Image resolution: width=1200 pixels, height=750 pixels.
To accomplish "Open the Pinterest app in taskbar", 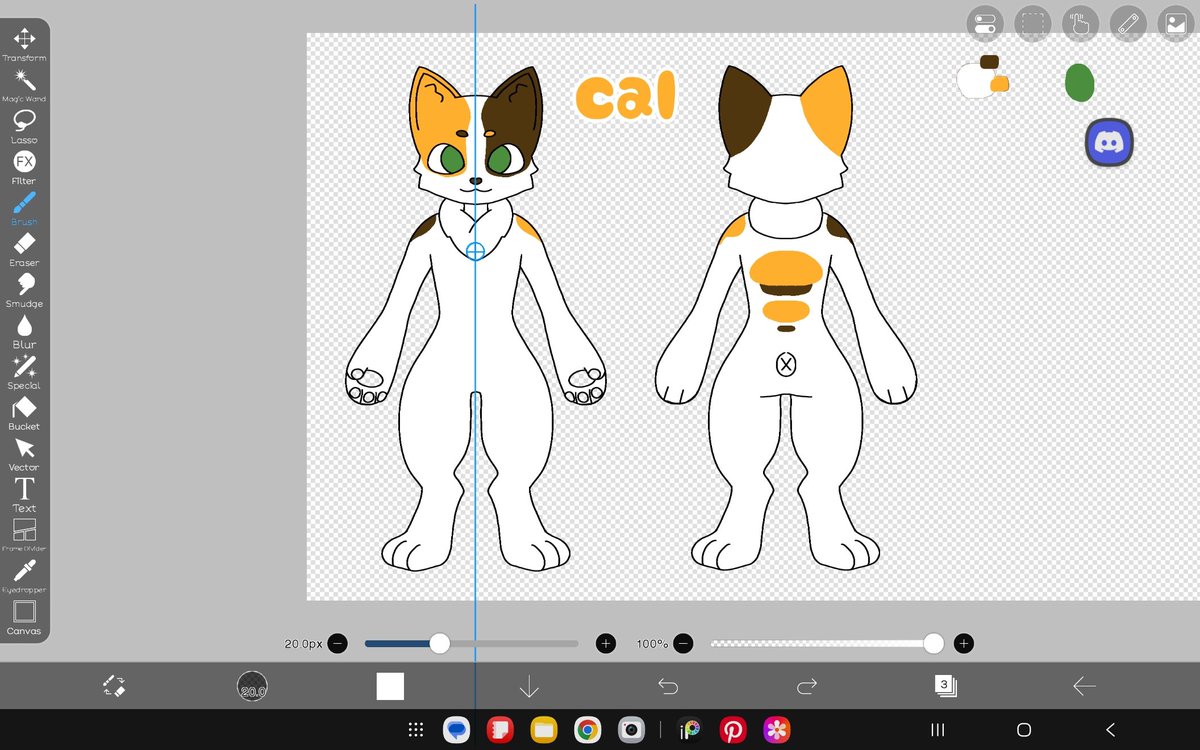I will [x=733, y=730].
